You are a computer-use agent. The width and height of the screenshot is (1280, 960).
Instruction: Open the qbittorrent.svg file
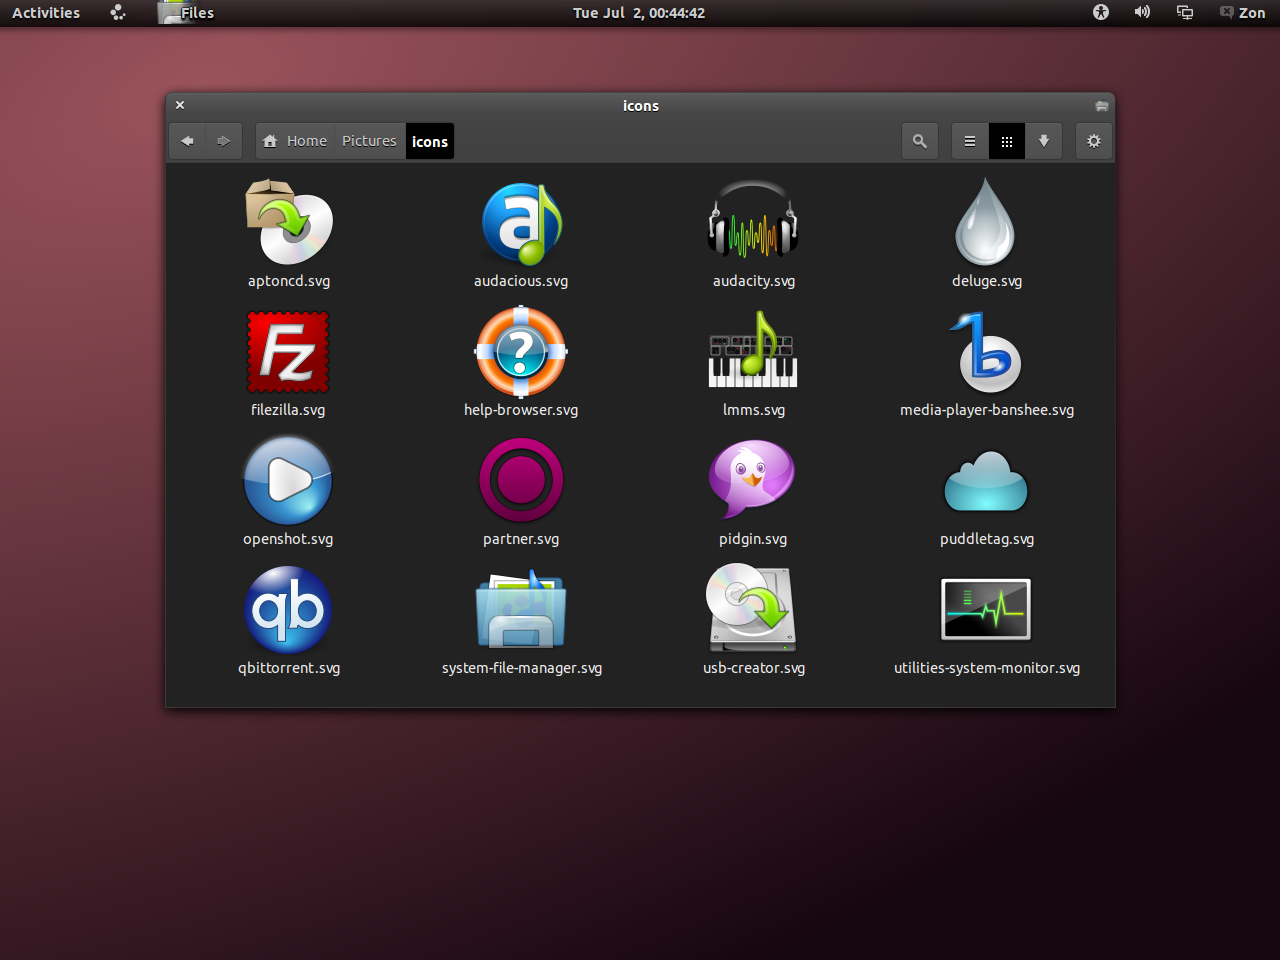point(288,610)
